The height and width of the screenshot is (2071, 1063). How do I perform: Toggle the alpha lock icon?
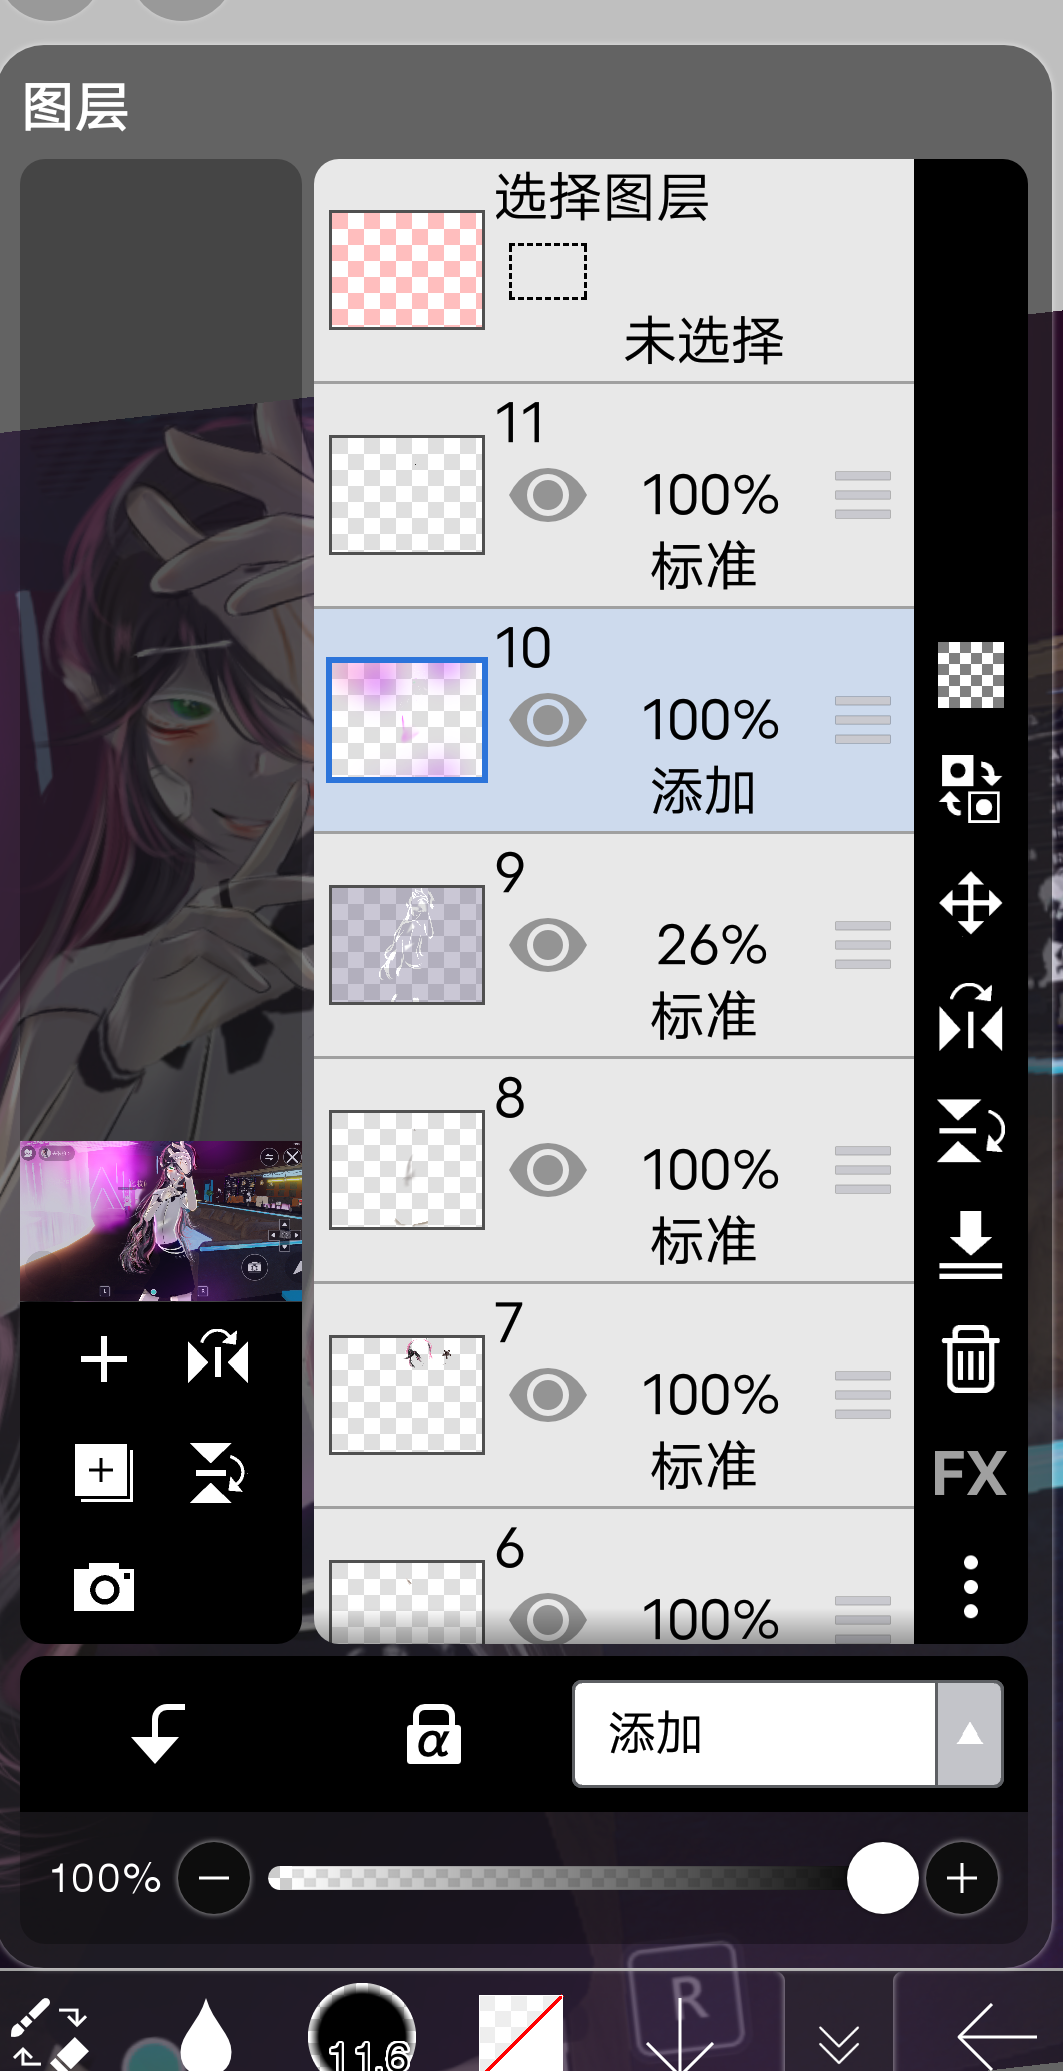coord(433,1734)
